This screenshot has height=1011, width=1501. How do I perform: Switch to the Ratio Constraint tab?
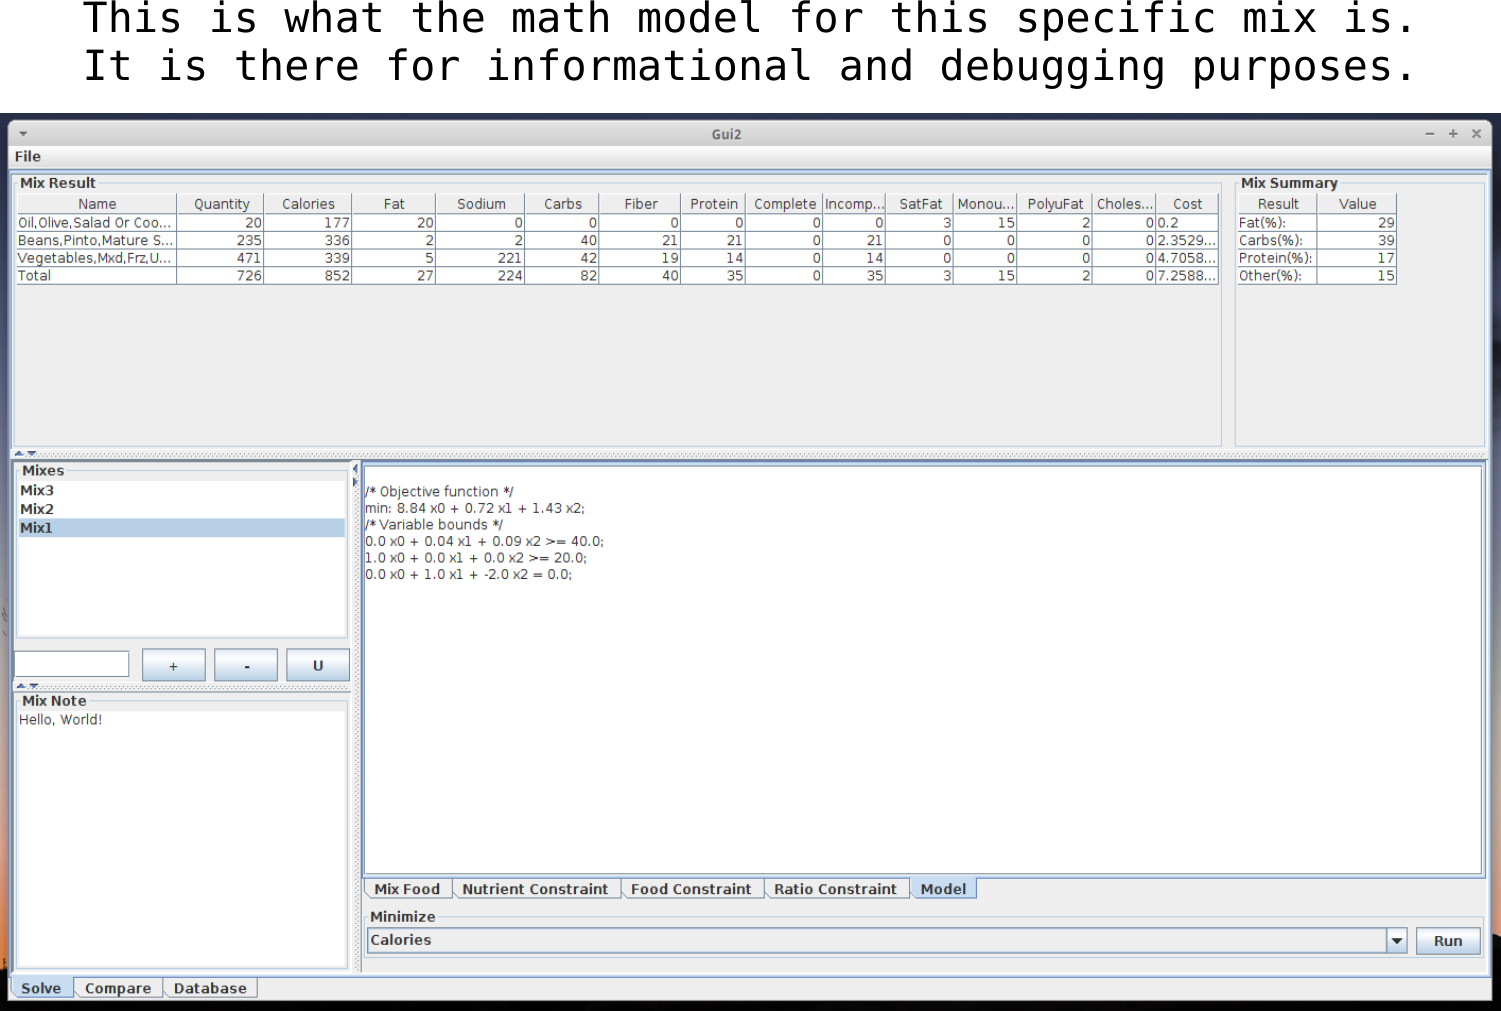coord(835,889)
